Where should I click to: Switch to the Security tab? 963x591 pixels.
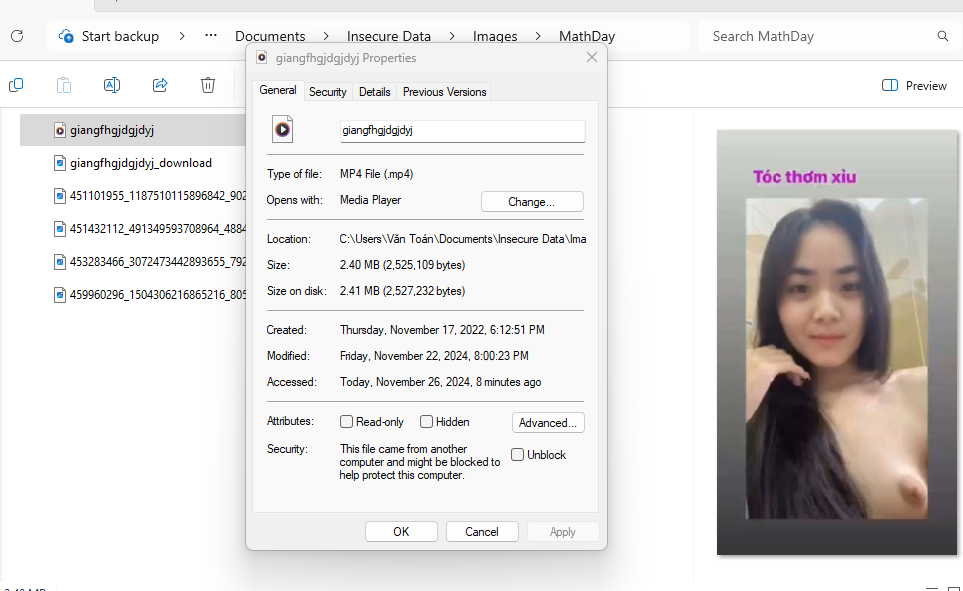[328, 91]
